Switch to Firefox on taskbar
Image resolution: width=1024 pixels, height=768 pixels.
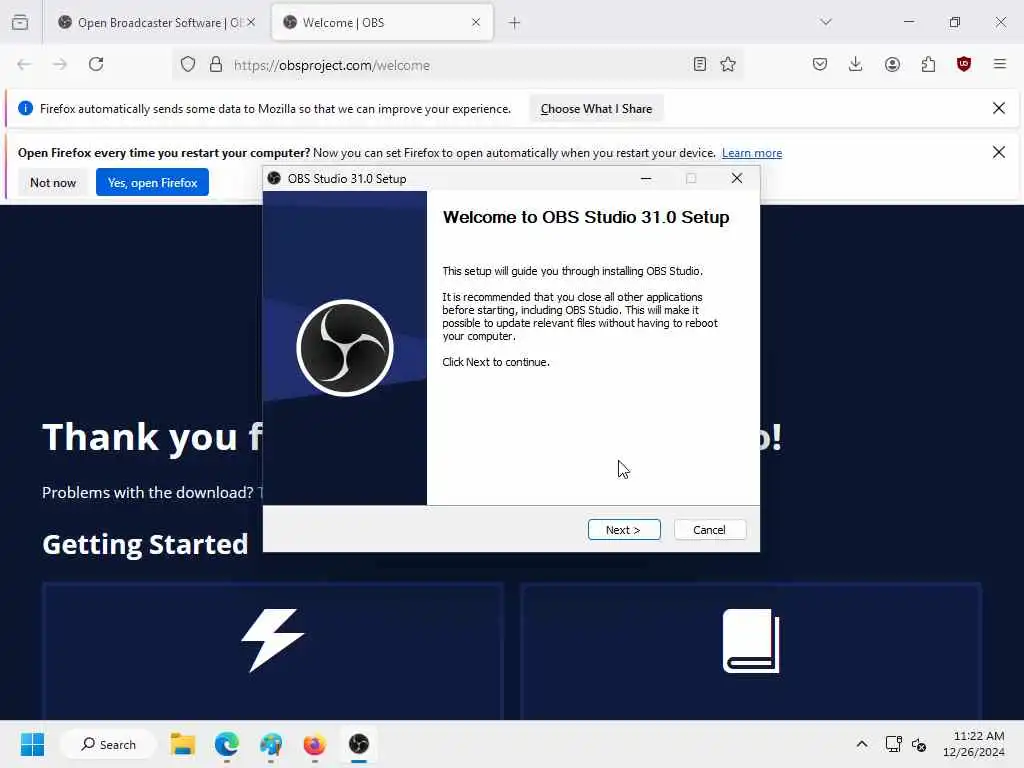click(x=315, y=744)
